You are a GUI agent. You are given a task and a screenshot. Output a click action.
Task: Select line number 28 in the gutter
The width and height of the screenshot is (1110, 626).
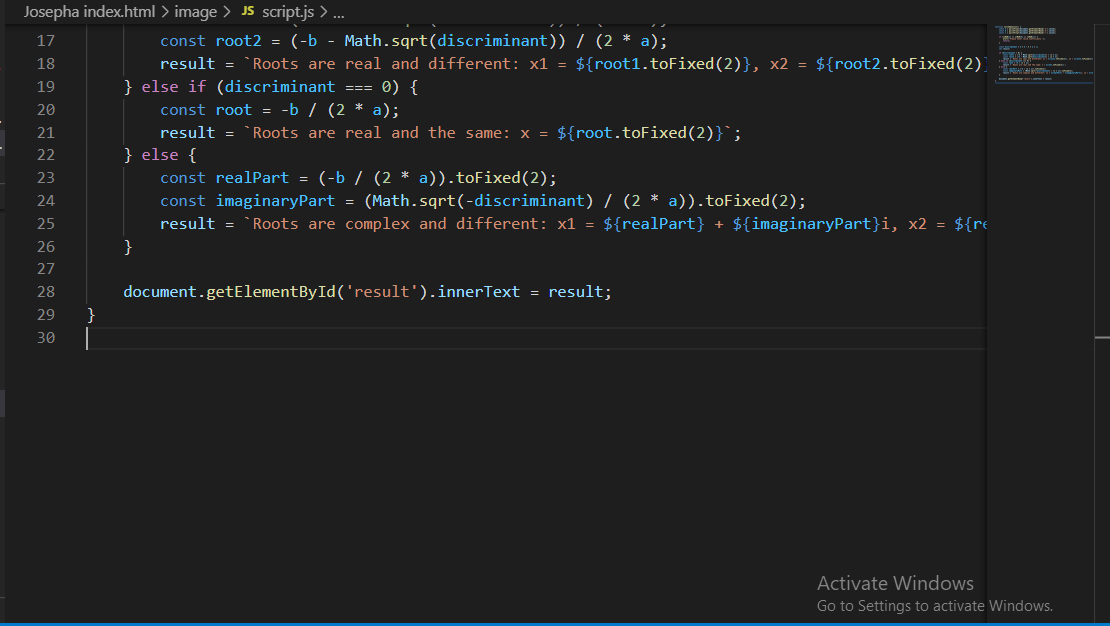[x=46, y=292]
